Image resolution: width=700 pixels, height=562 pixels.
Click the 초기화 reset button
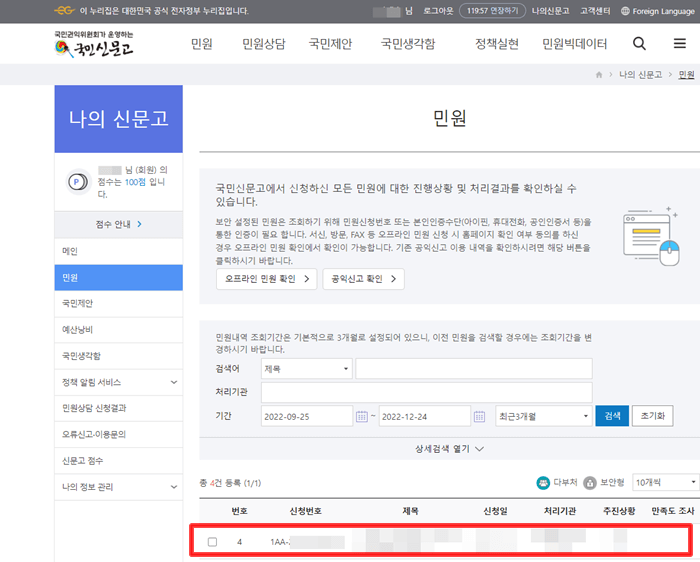click(x=653, y=416)
